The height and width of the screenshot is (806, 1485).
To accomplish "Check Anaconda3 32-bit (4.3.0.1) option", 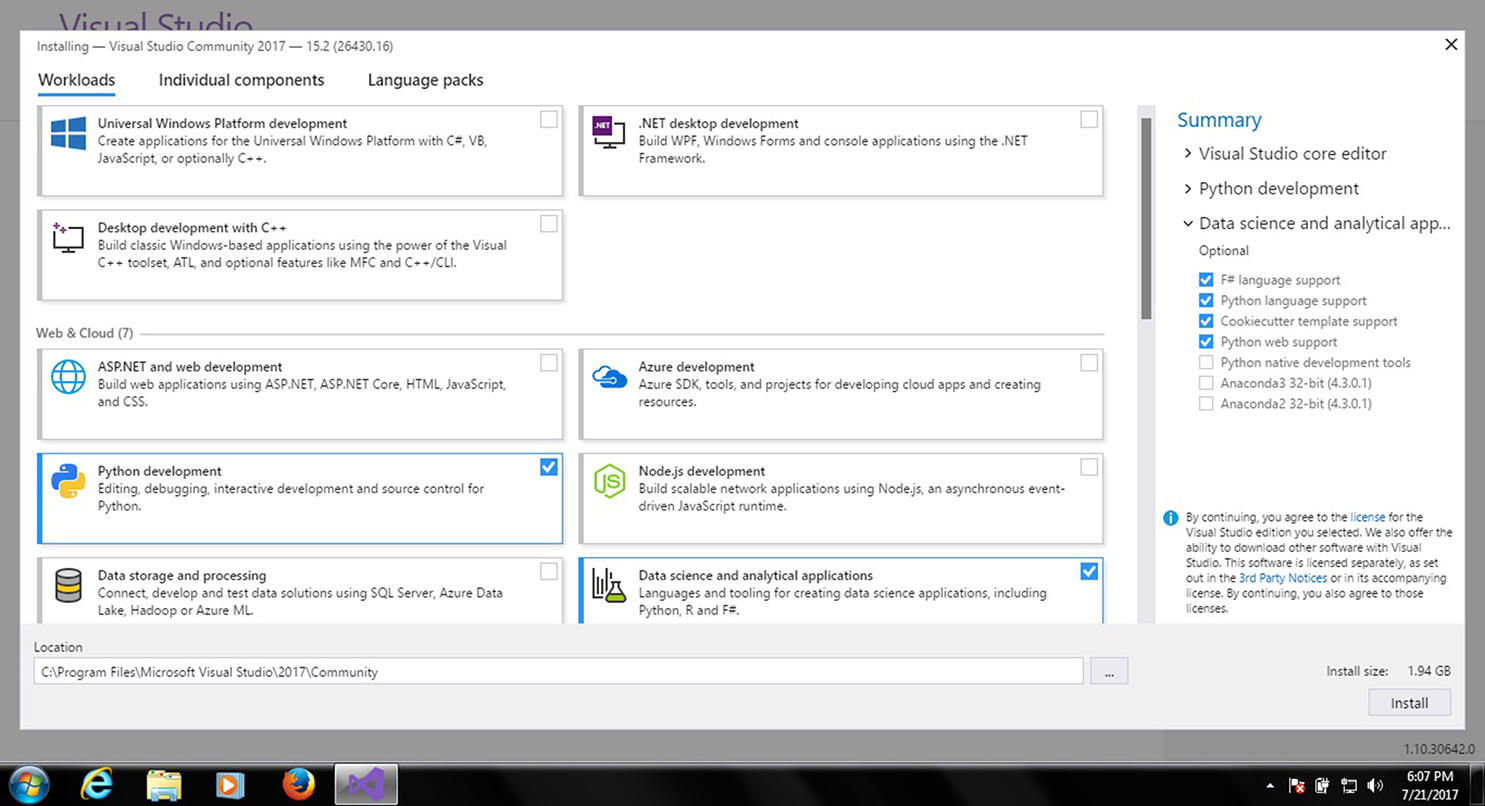I will pyautogui.click(x=1206, y=383).
